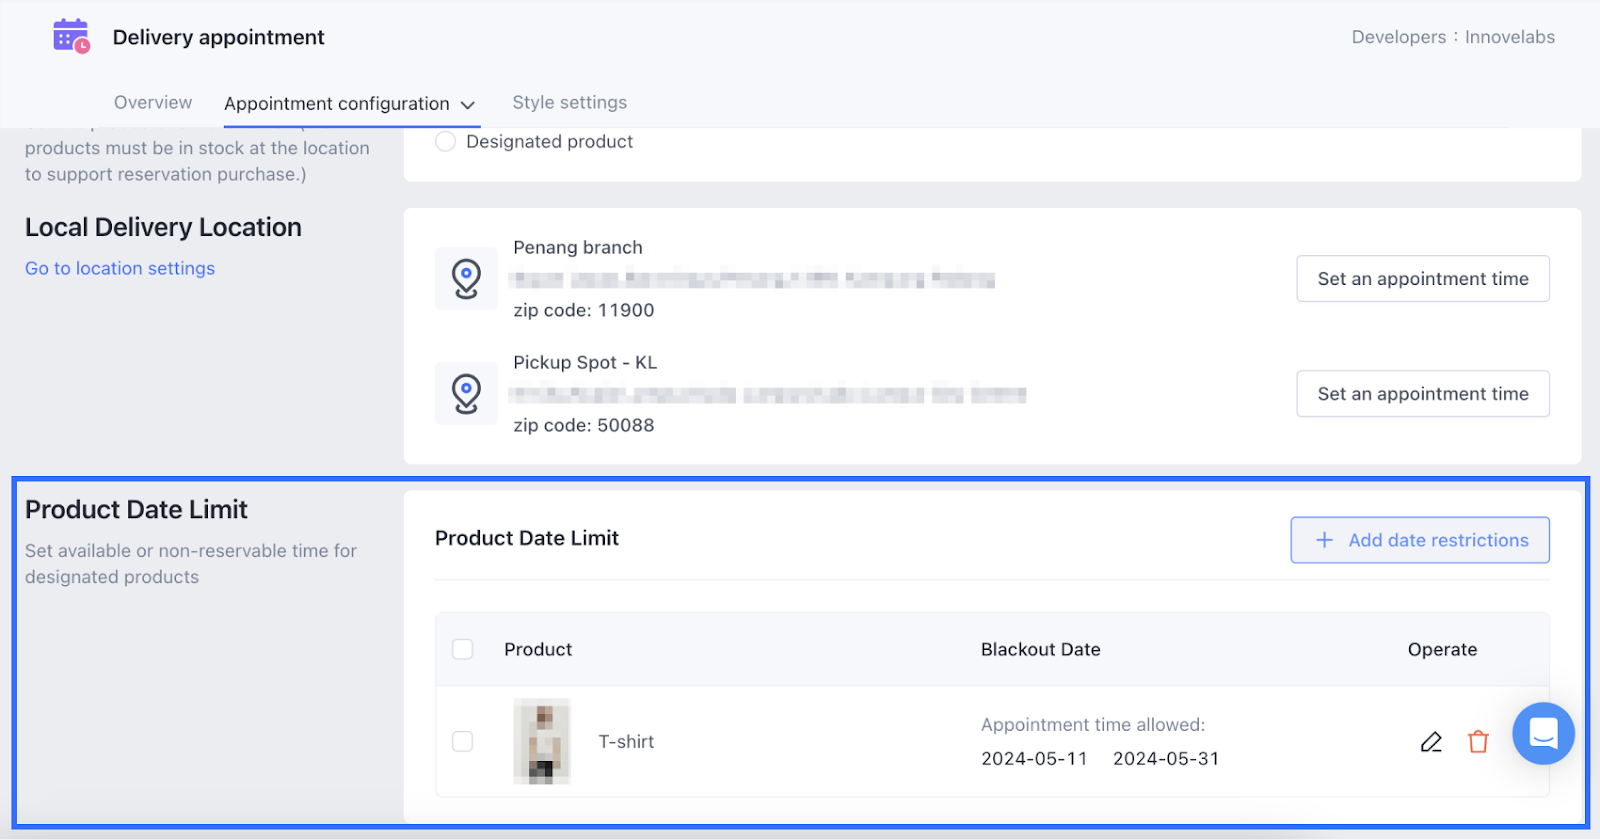Switch to the Overview tab
The width and height of the screenshot is (1600, 840).
pos(153,103)
